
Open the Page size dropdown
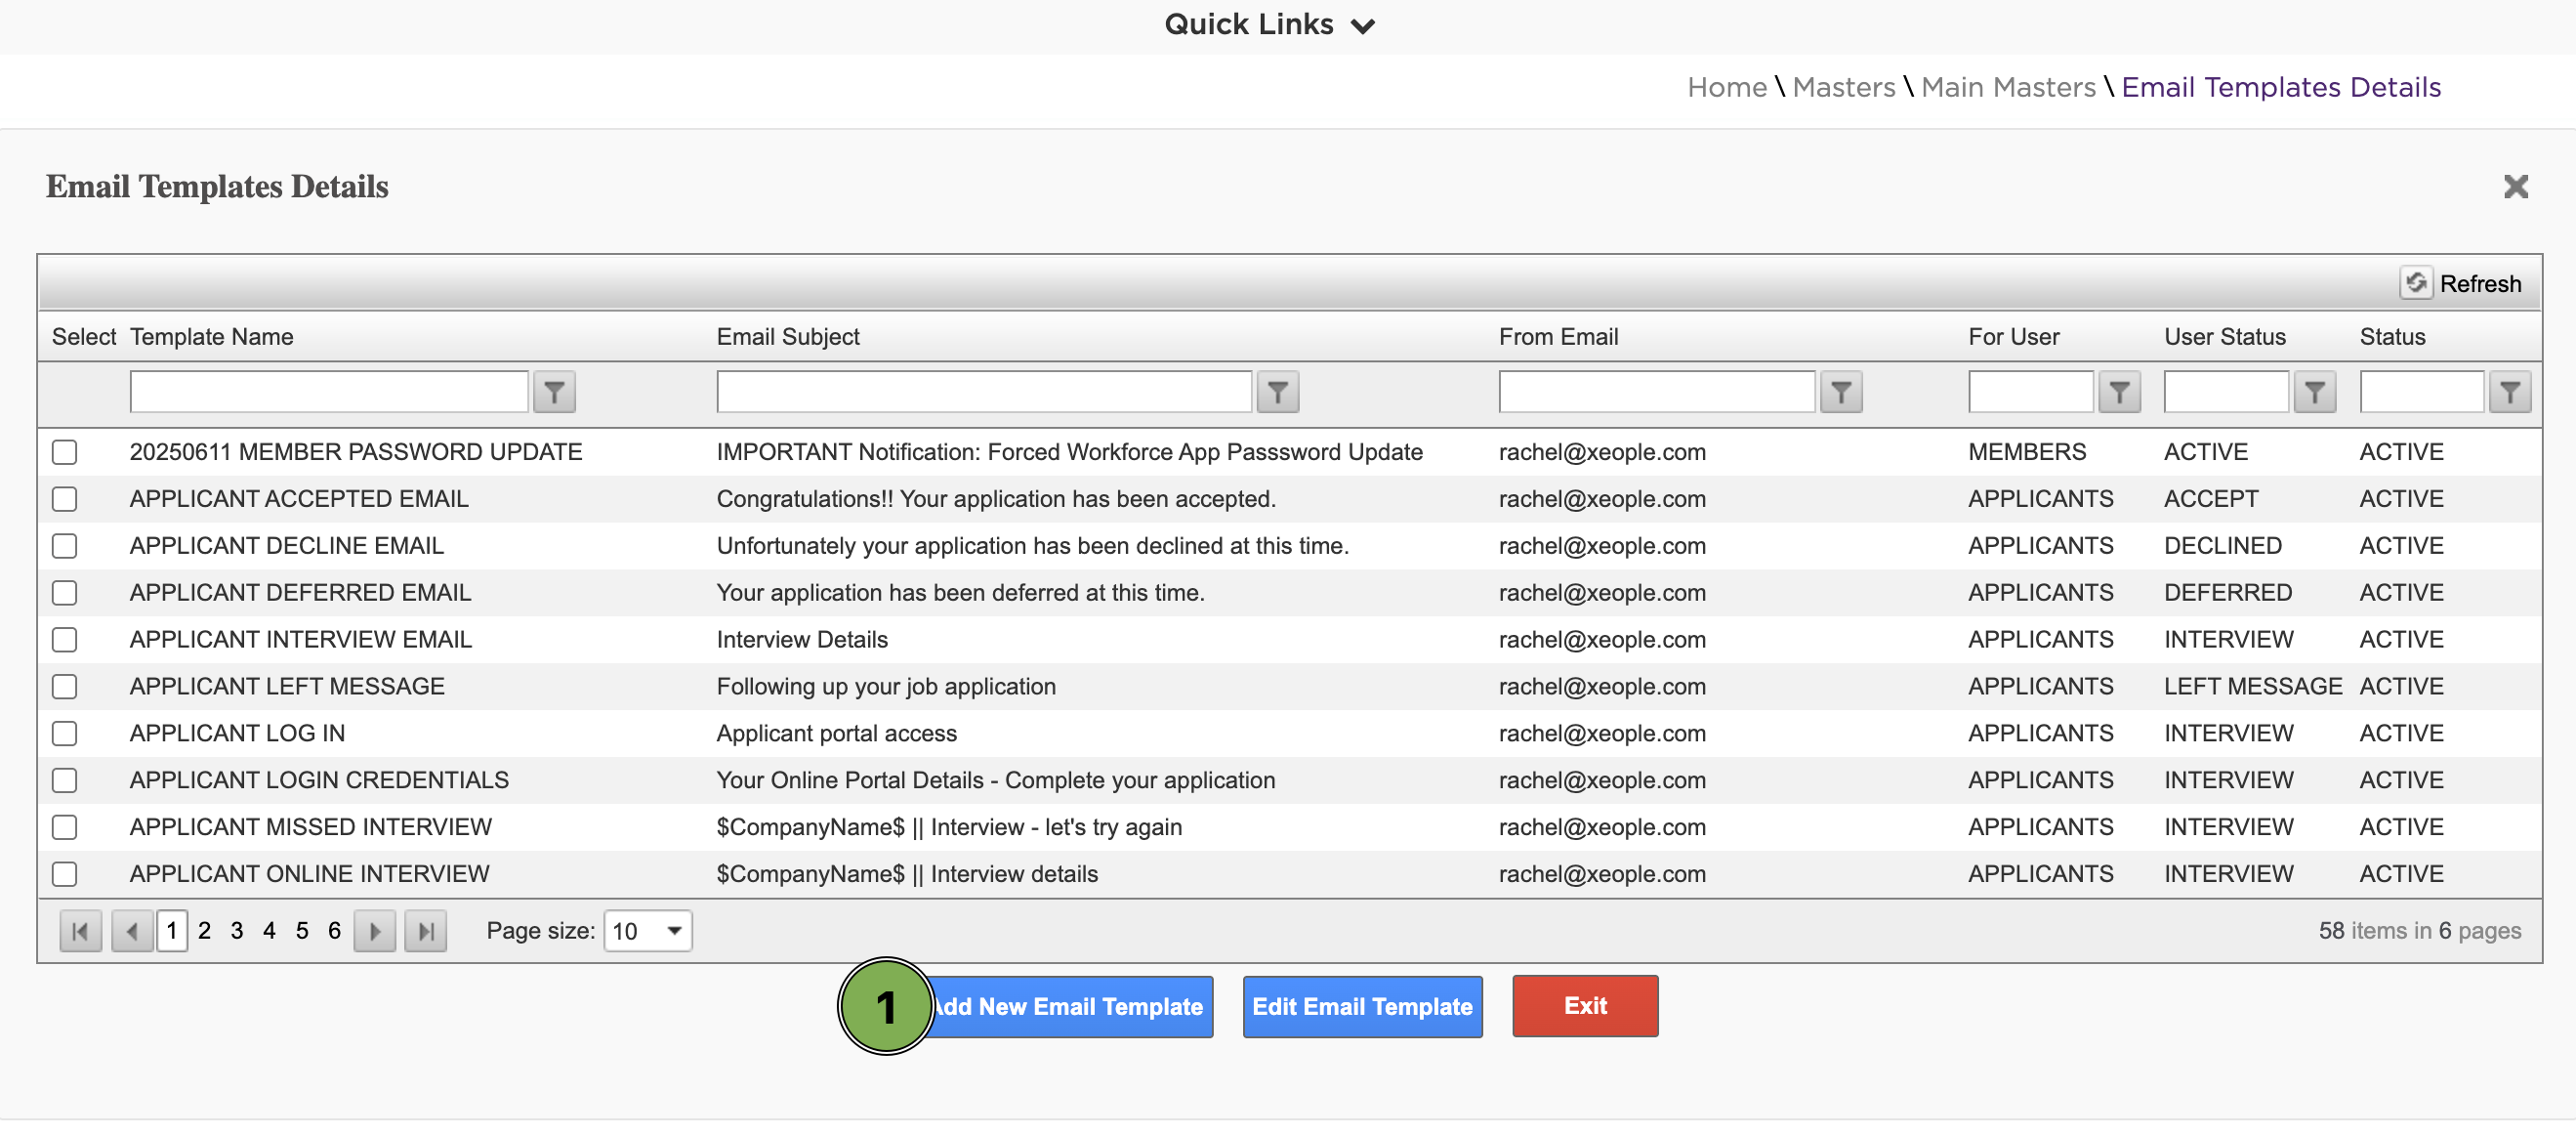pyautogui.click(x=647, y=931)
